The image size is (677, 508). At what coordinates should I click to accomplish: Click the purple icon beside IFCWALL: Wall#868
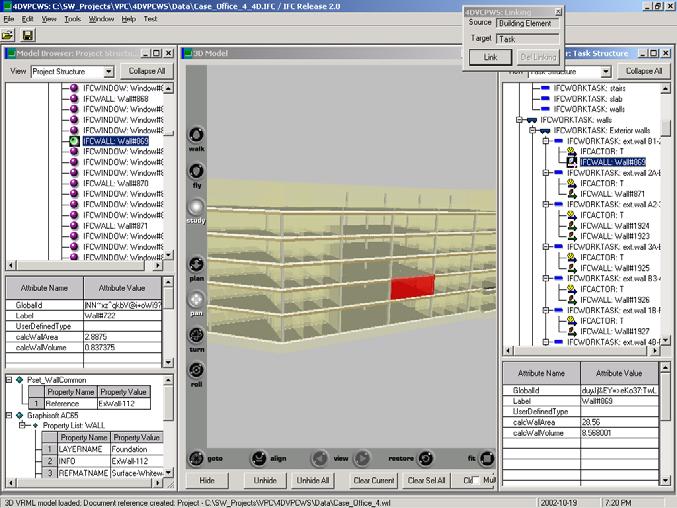point(74,98)
